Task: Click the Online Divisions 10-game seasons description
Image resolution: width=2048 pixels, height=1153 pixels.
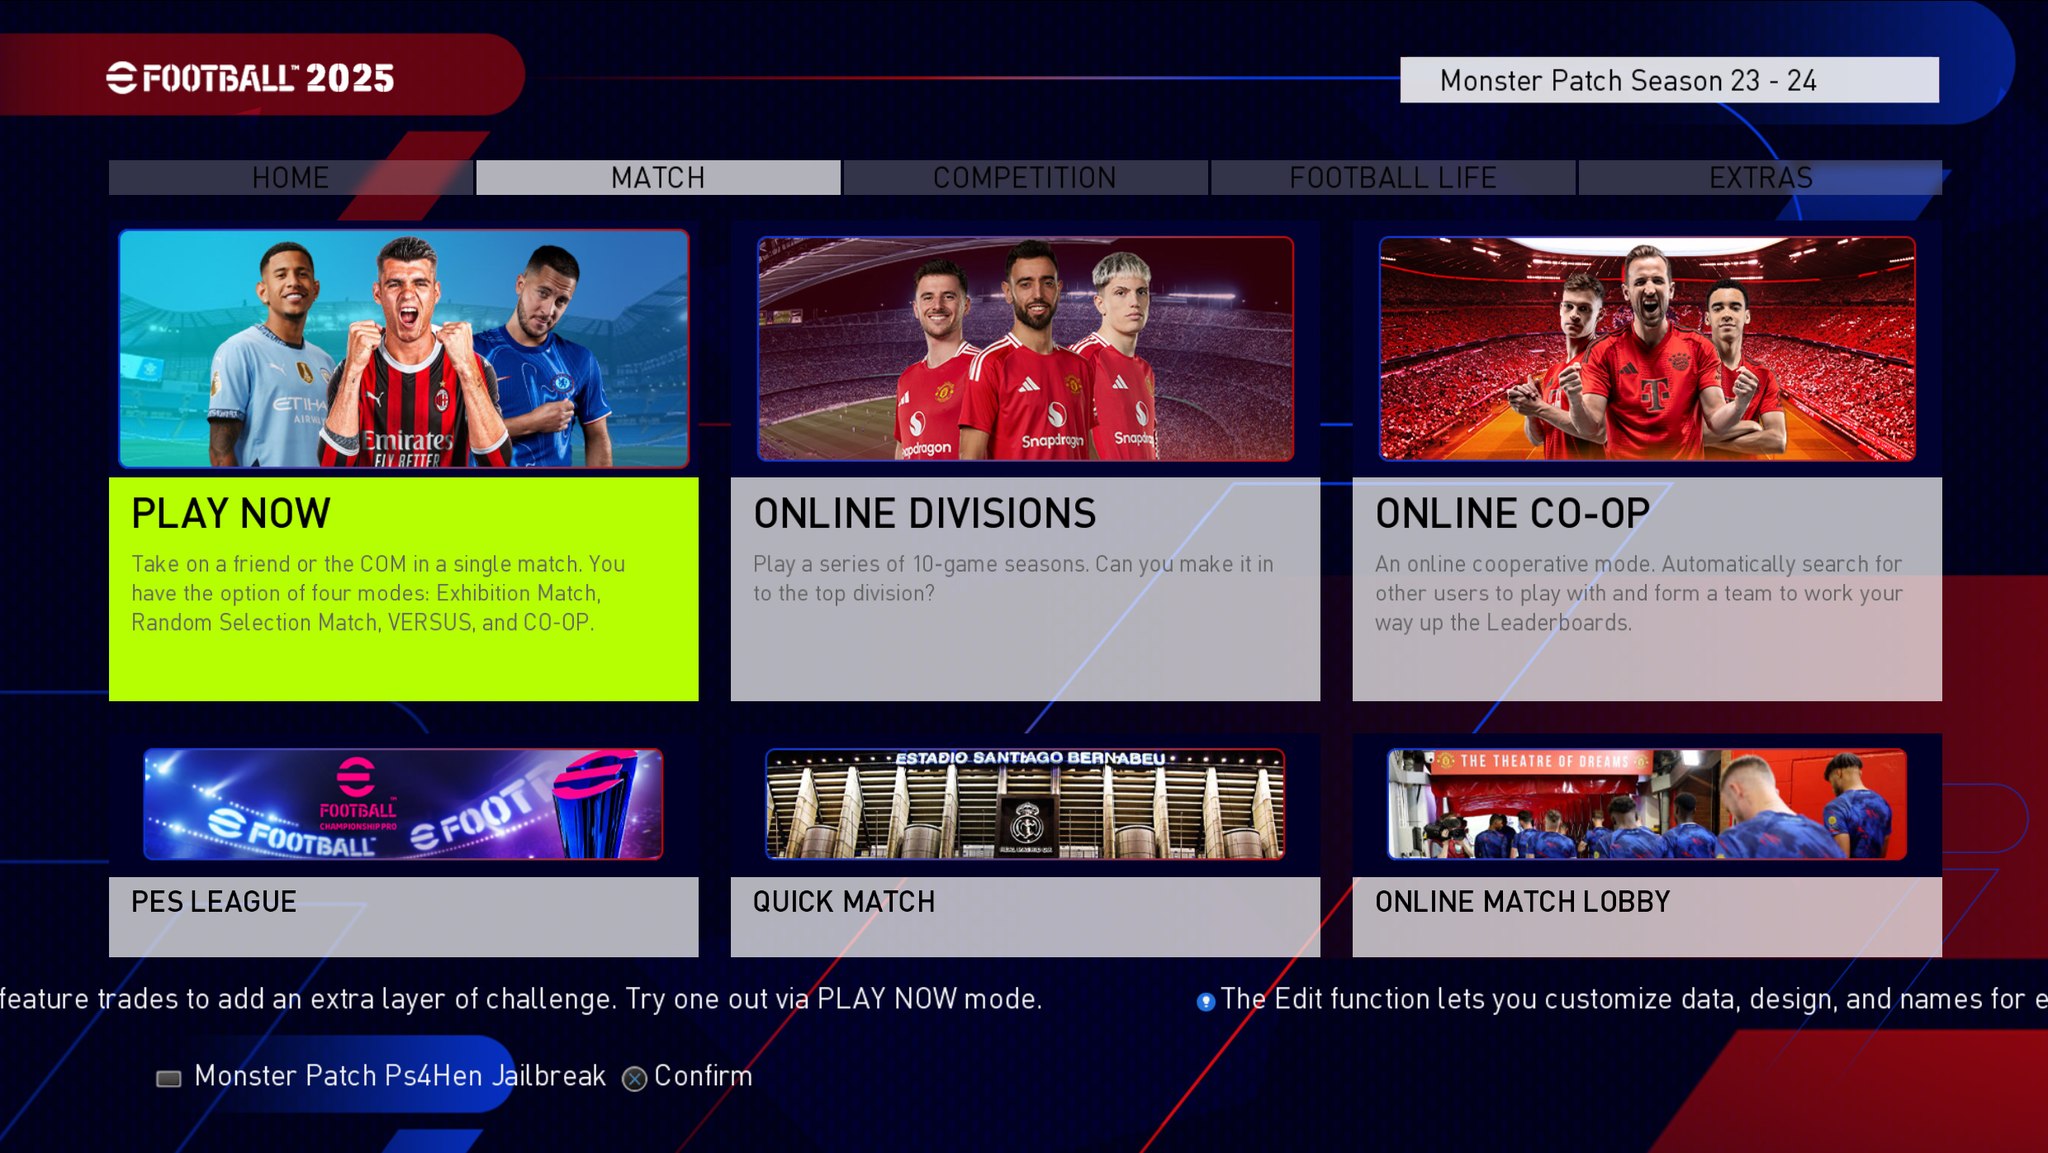Action: click(x=1013, y=578)
